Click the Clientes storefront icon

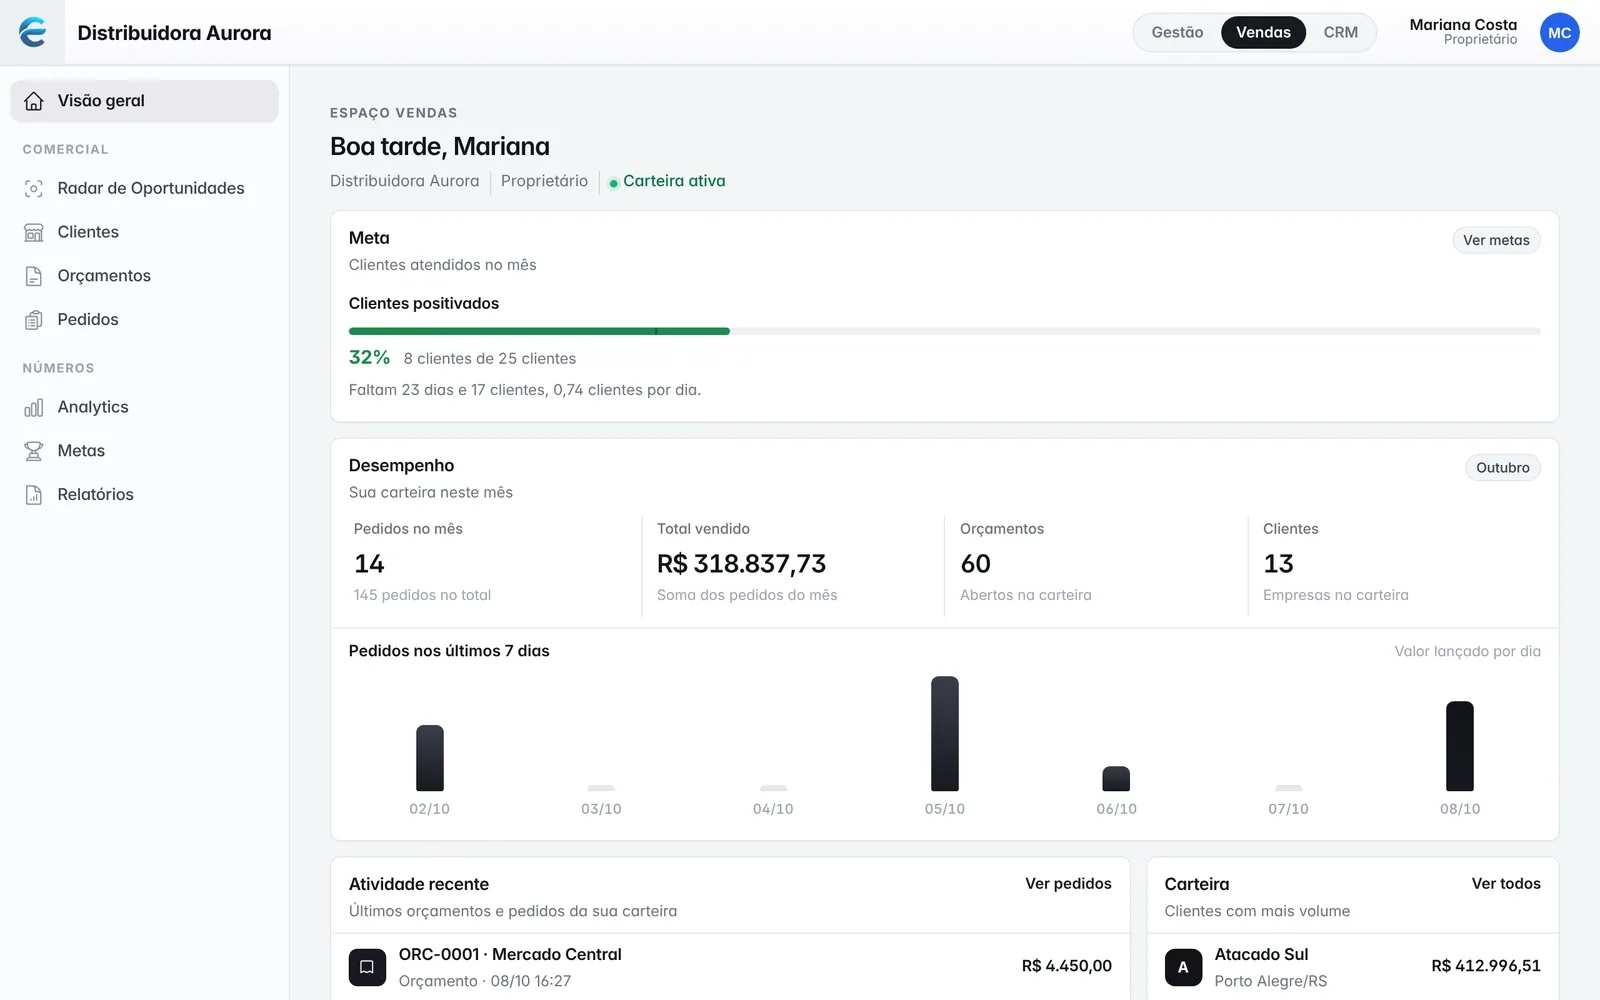tap(34, 232)
